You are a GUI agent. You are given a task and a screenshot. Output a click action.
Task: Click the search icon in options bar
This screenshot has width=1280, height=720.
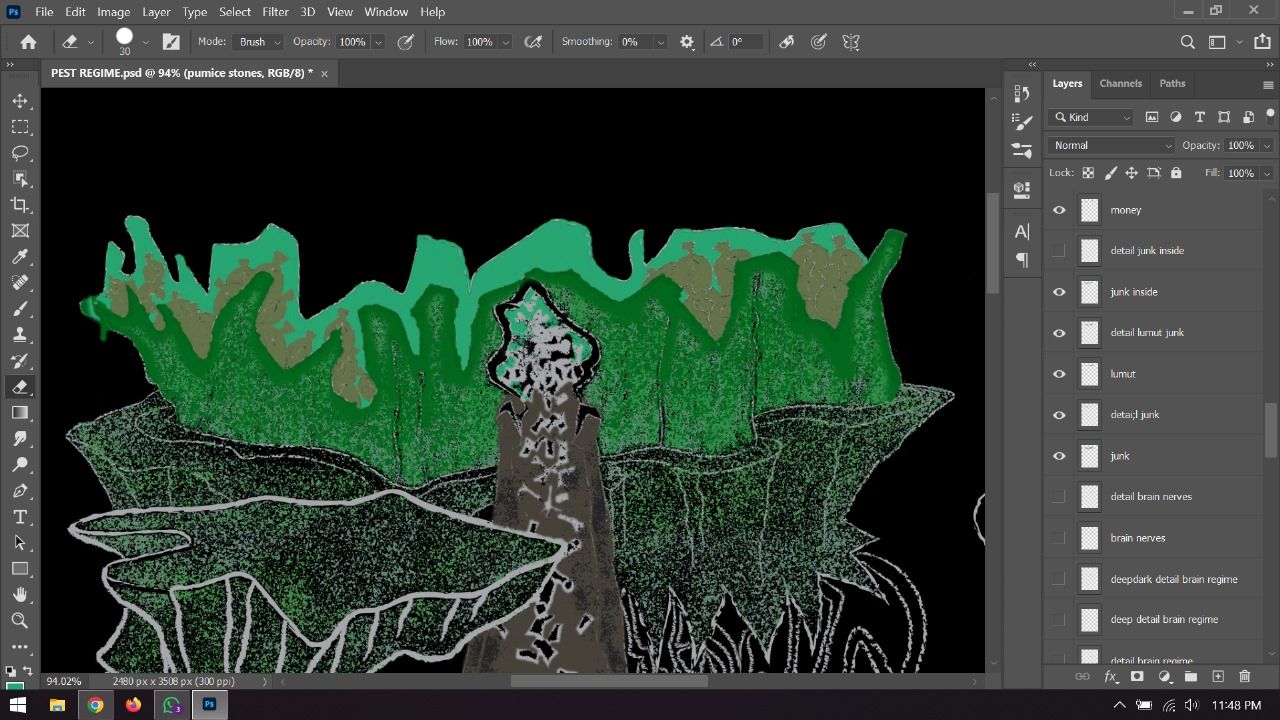coord(1188,42)
